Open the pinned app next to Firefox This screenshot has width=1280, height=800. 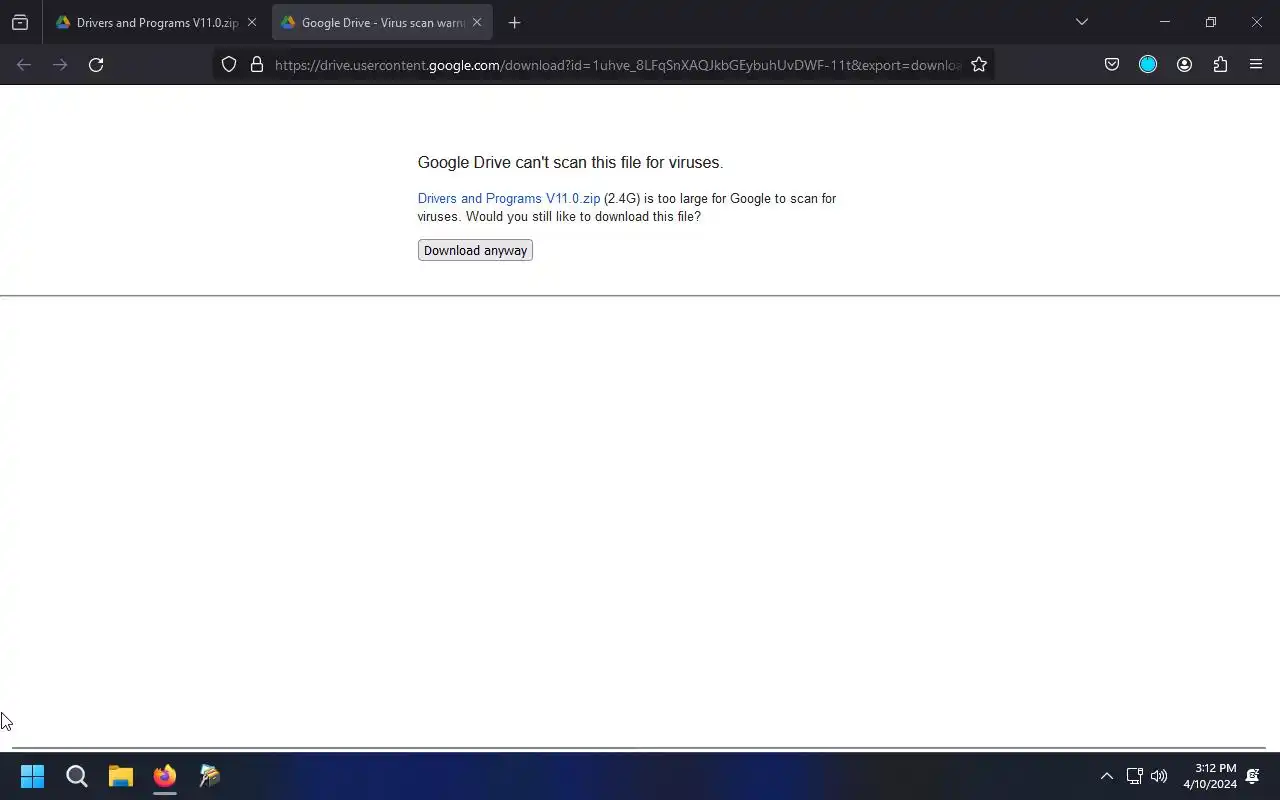pos(209,776)
